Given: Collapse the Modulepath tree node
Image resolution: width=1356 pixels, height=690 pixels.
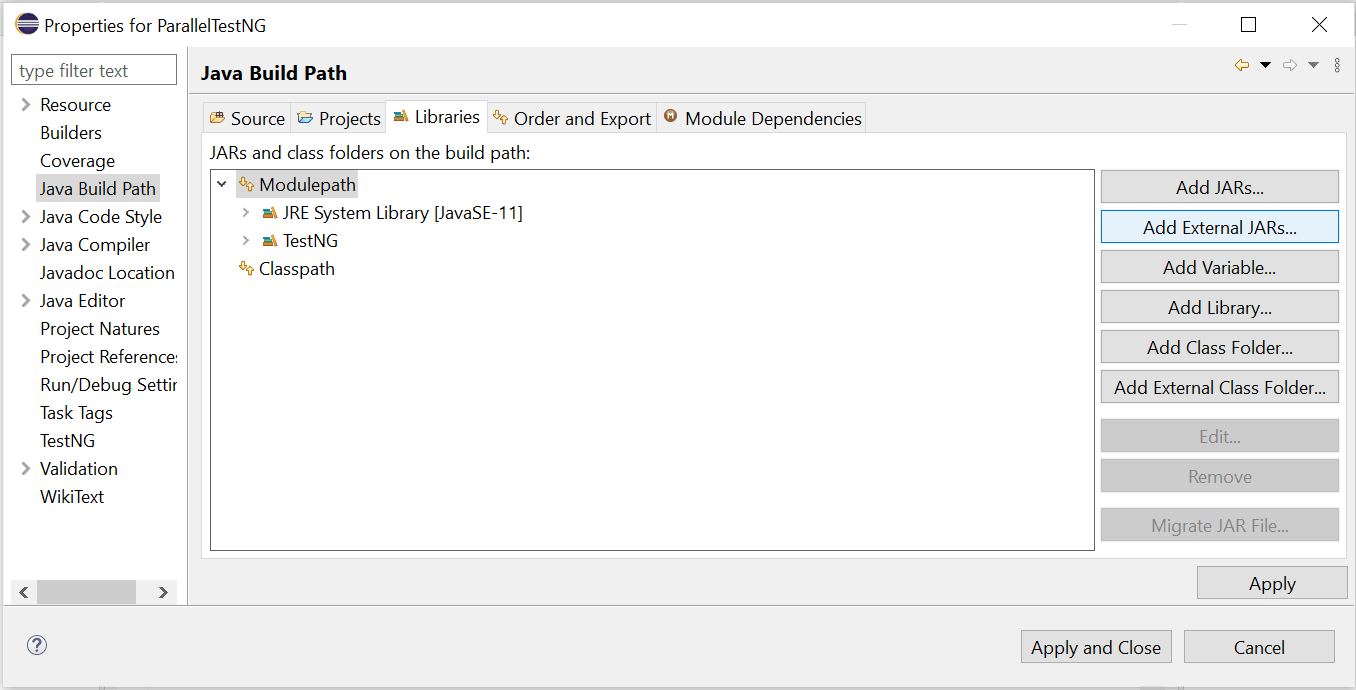Looking at the screenshot, I should coord(222,185).
